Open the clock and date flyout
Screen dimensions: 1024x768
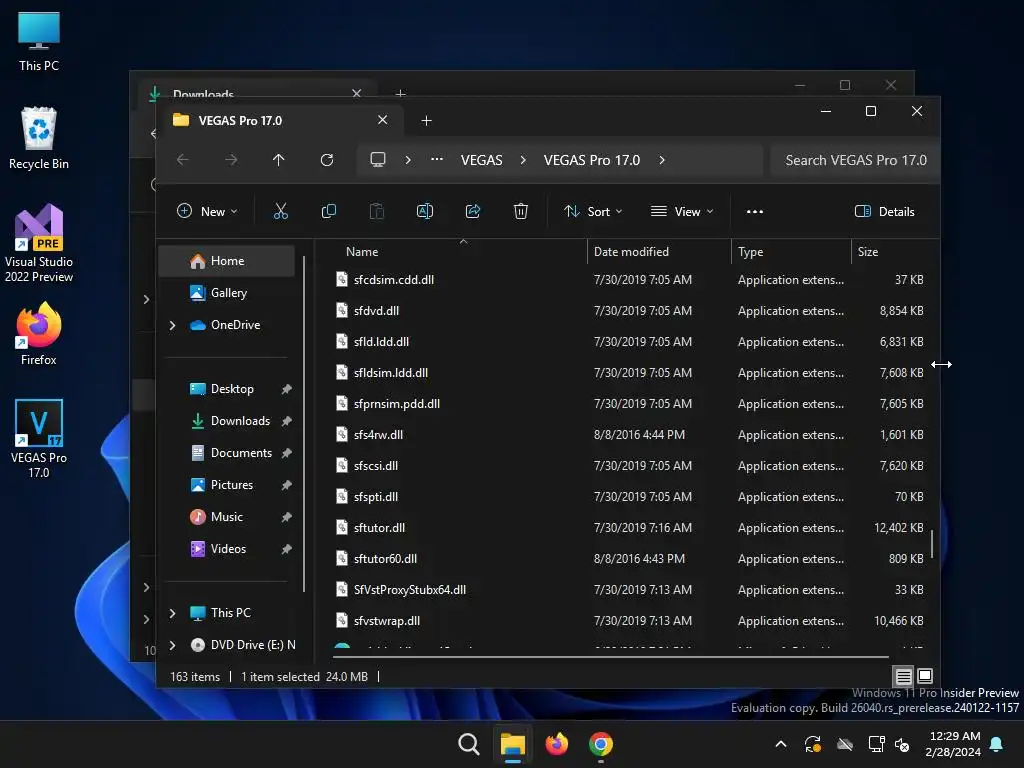click(952, 744)
